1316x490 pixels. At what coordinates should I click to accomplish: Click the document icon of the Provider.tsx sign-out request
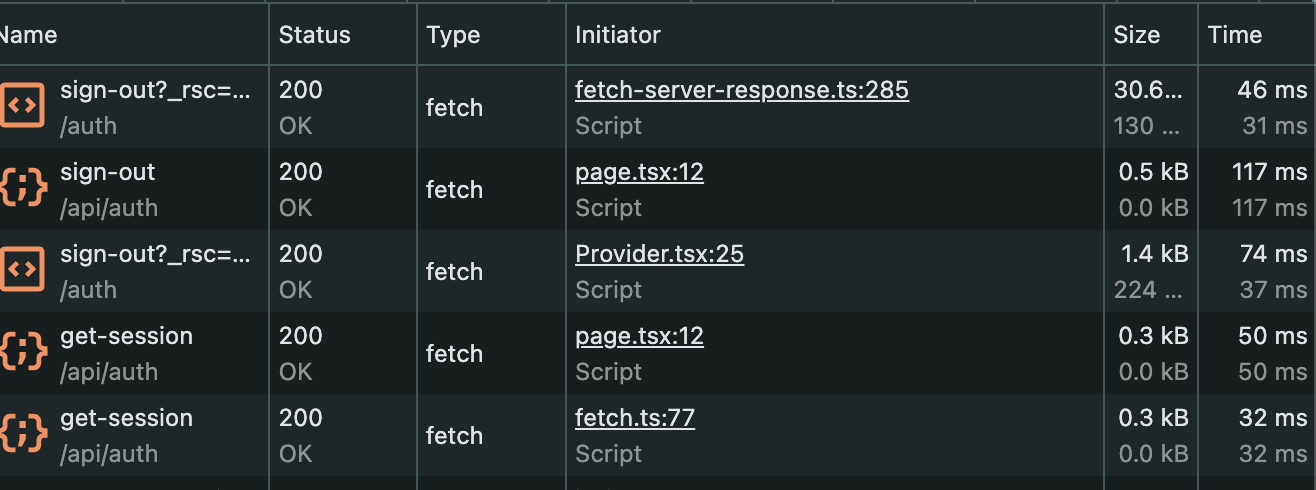point(22,271)
